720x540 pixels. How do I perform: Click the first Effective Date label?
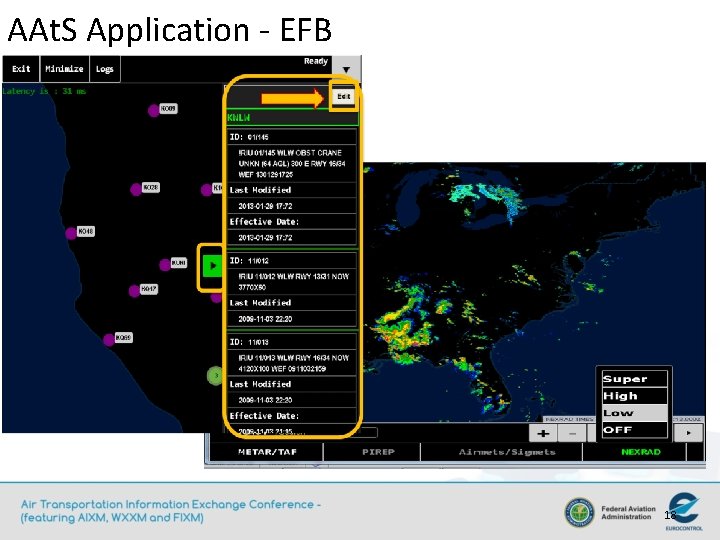264,222
